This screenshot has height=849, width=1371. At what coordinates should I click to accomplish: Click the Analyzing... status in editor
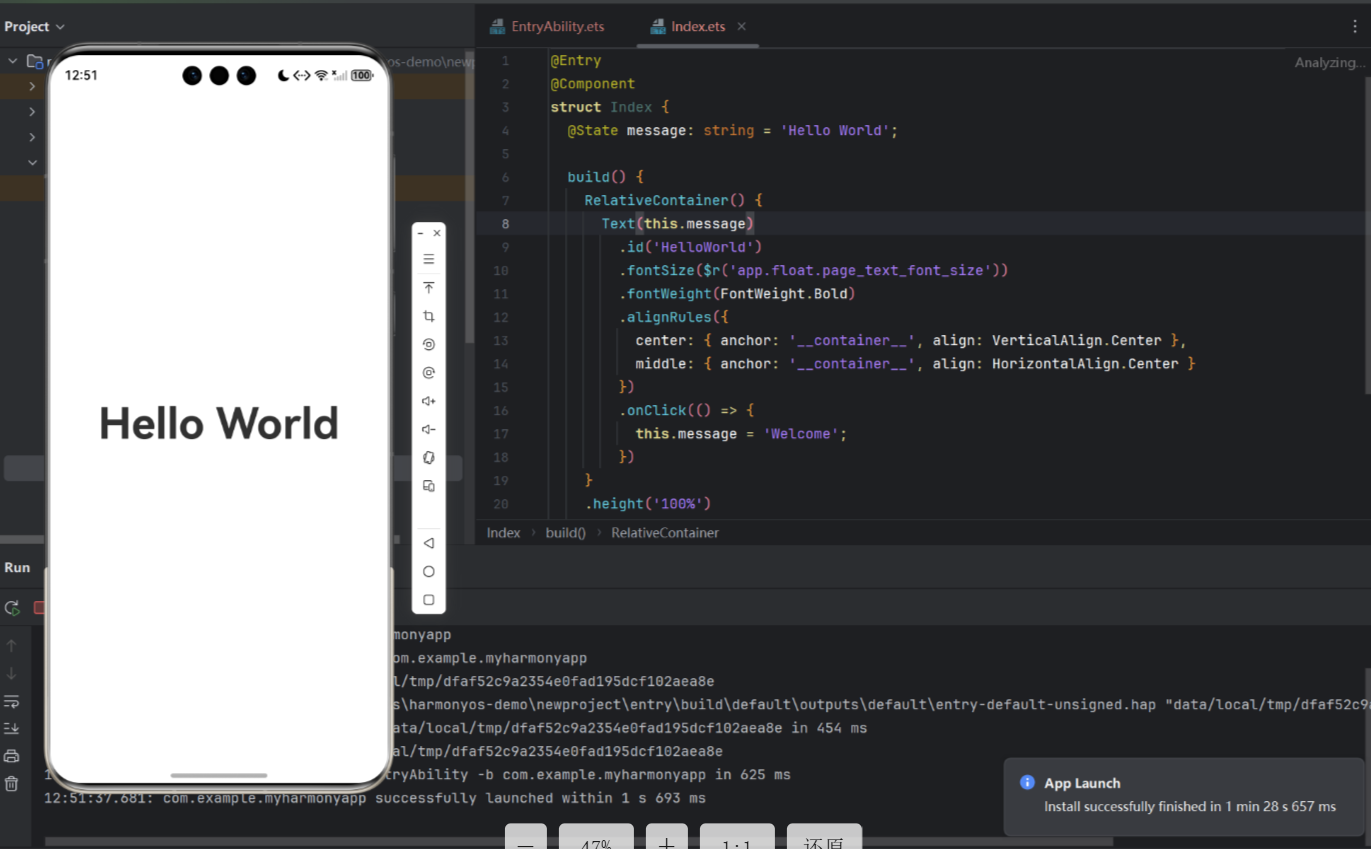(1329, 62)
